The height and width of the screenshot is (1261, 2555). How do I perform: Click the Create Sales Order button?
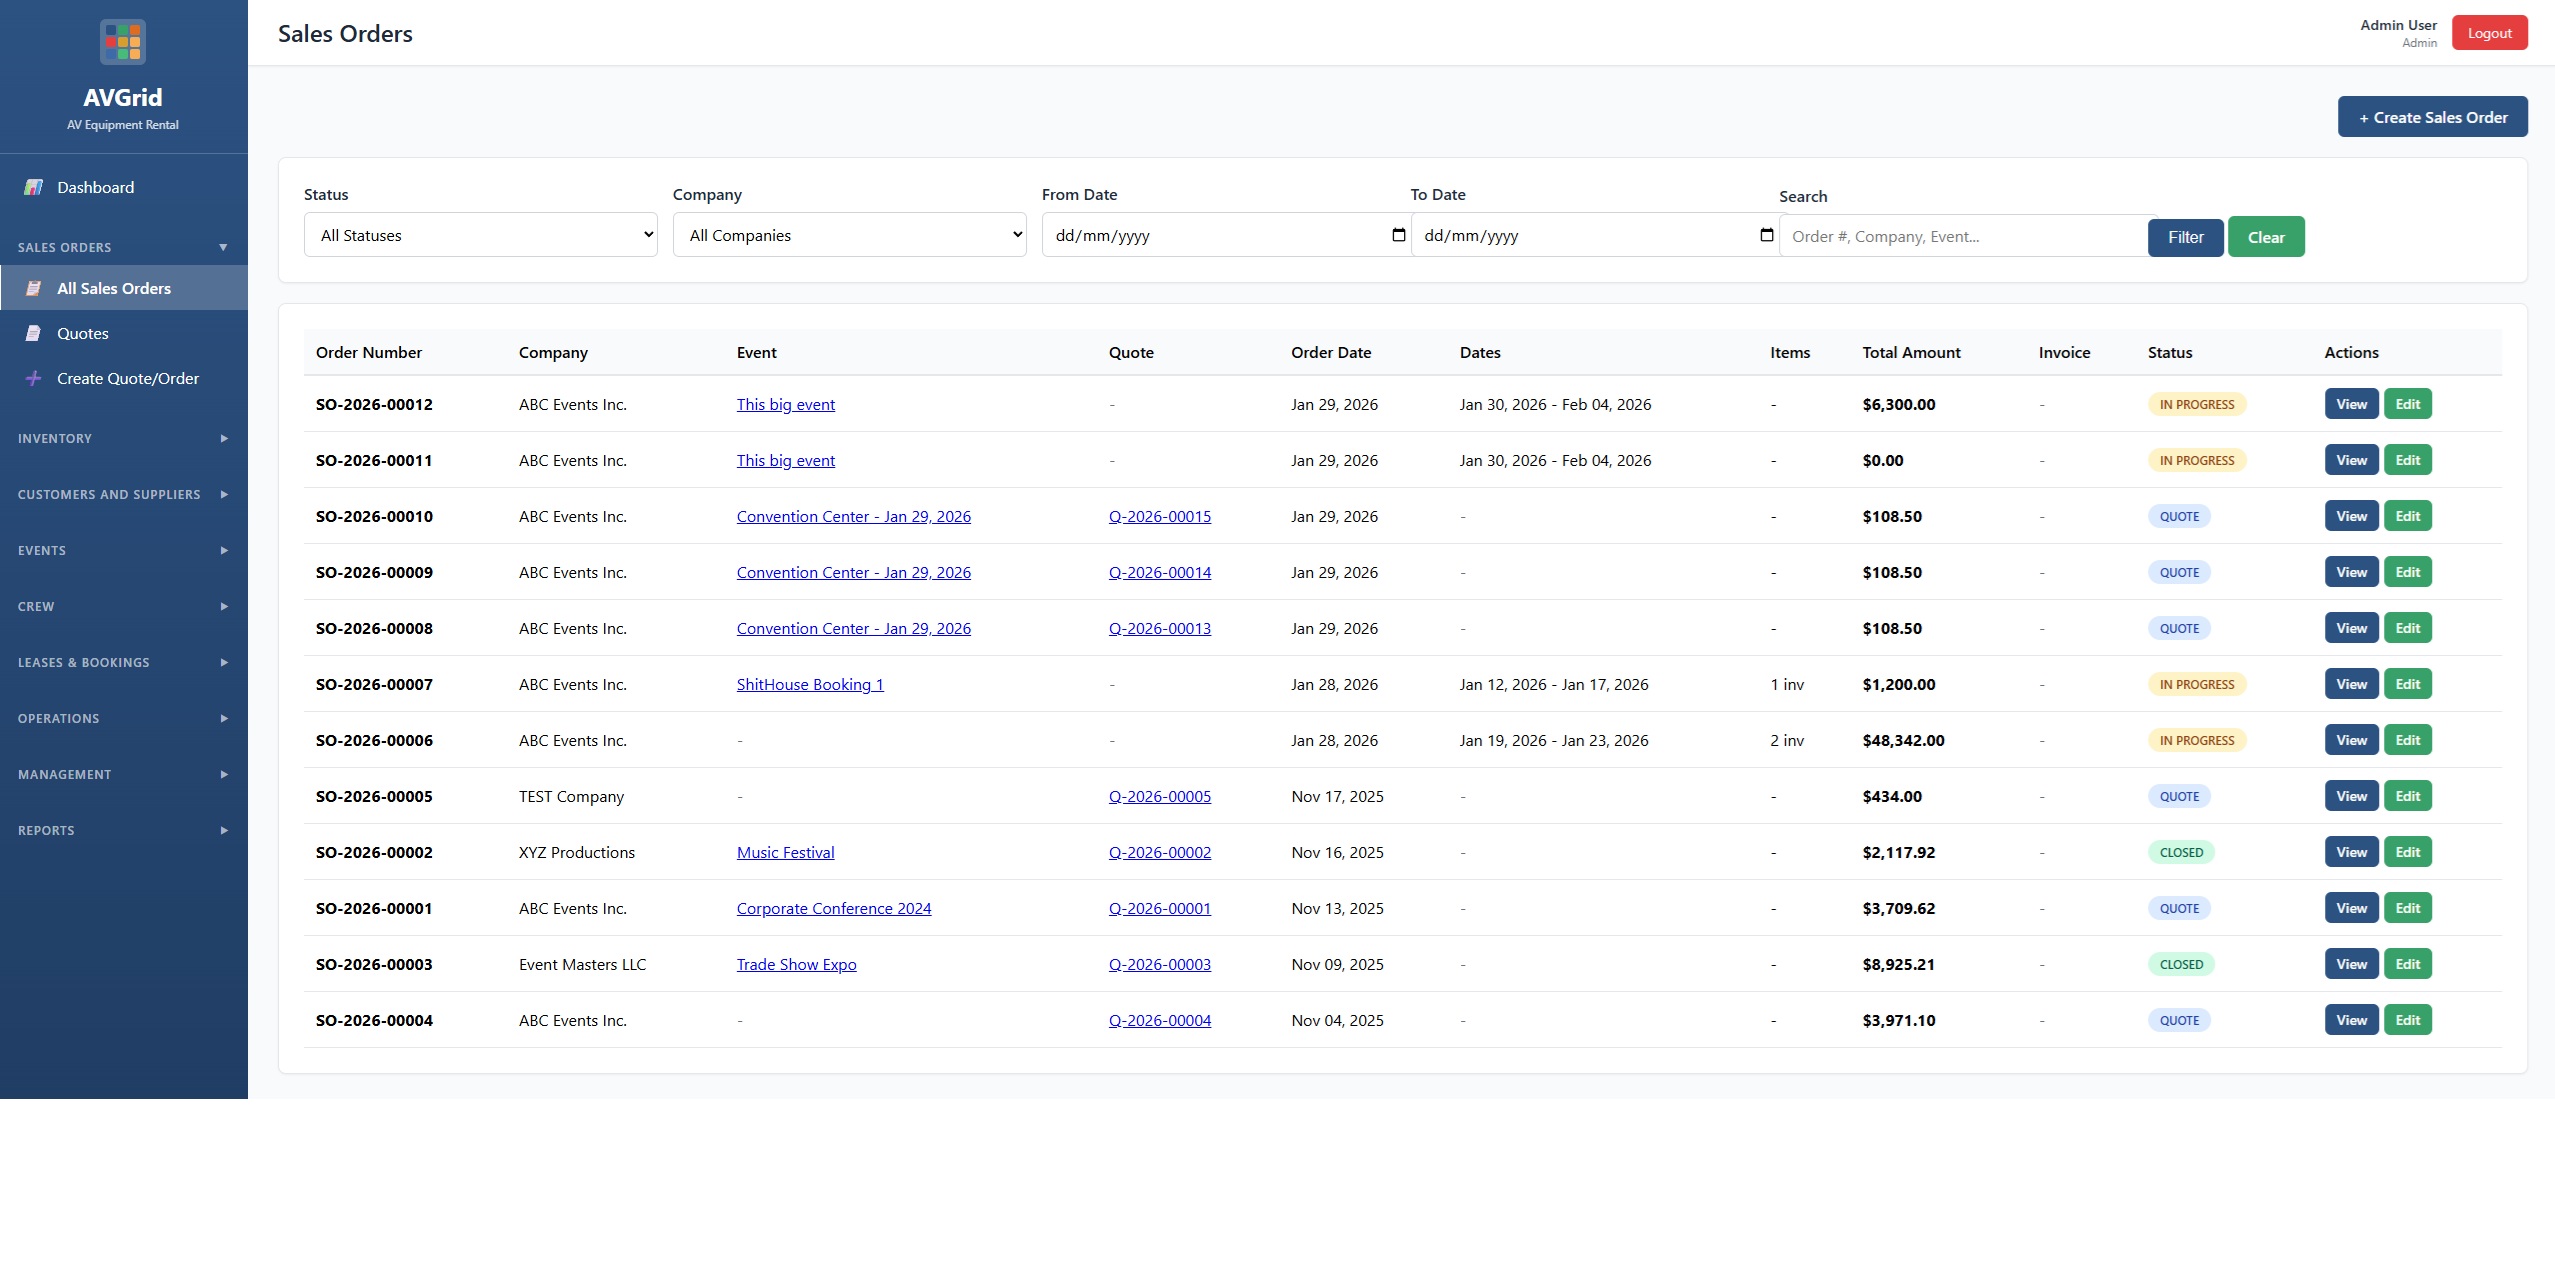2432,116
